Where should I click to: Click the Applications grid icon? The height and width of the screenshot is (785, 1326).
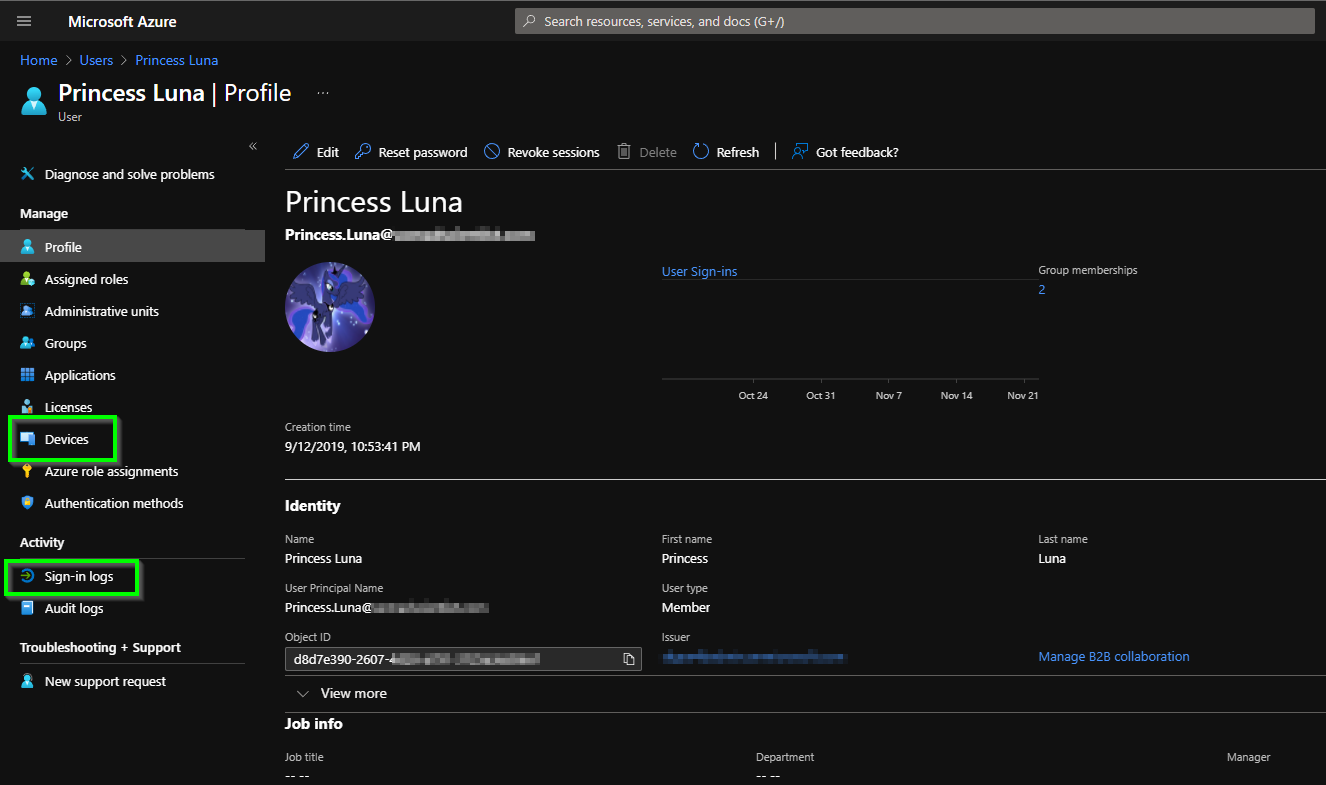tap(28, 375)
